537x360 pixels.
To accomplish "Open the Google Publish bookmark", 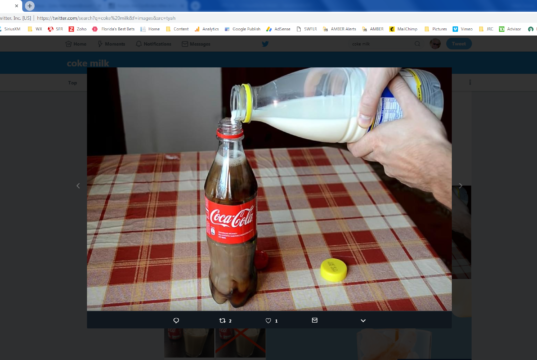I will tap(242, 29).
